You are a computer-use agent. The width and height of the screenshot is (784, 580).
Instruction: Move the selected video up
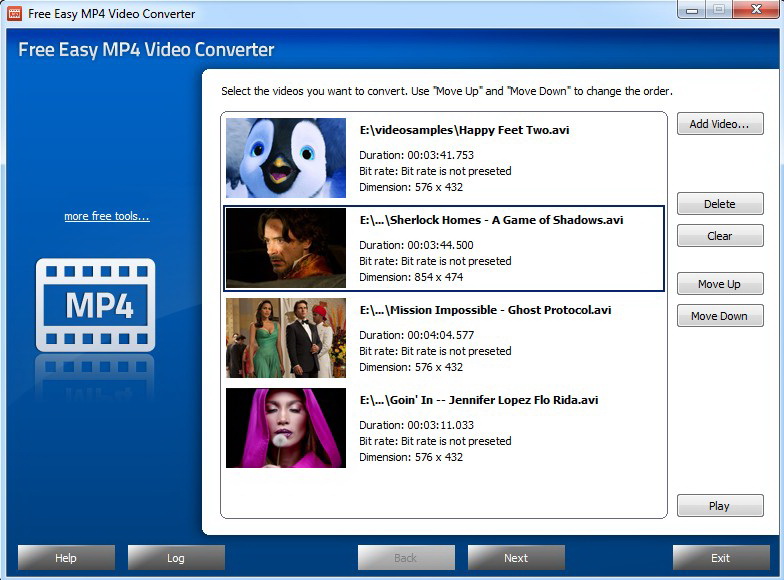click(720, 284)
